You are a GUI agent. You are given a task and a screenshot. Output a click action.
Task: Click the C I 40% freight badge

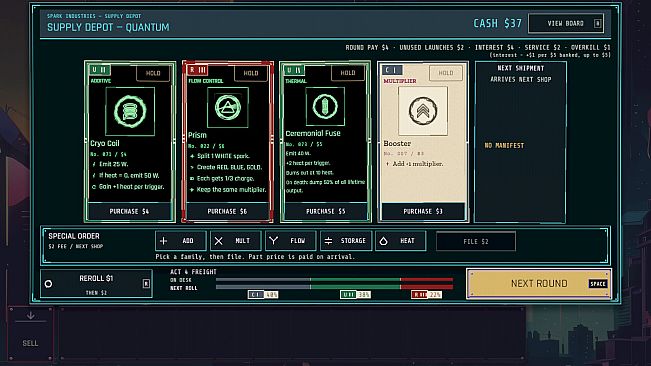point(263,295)
